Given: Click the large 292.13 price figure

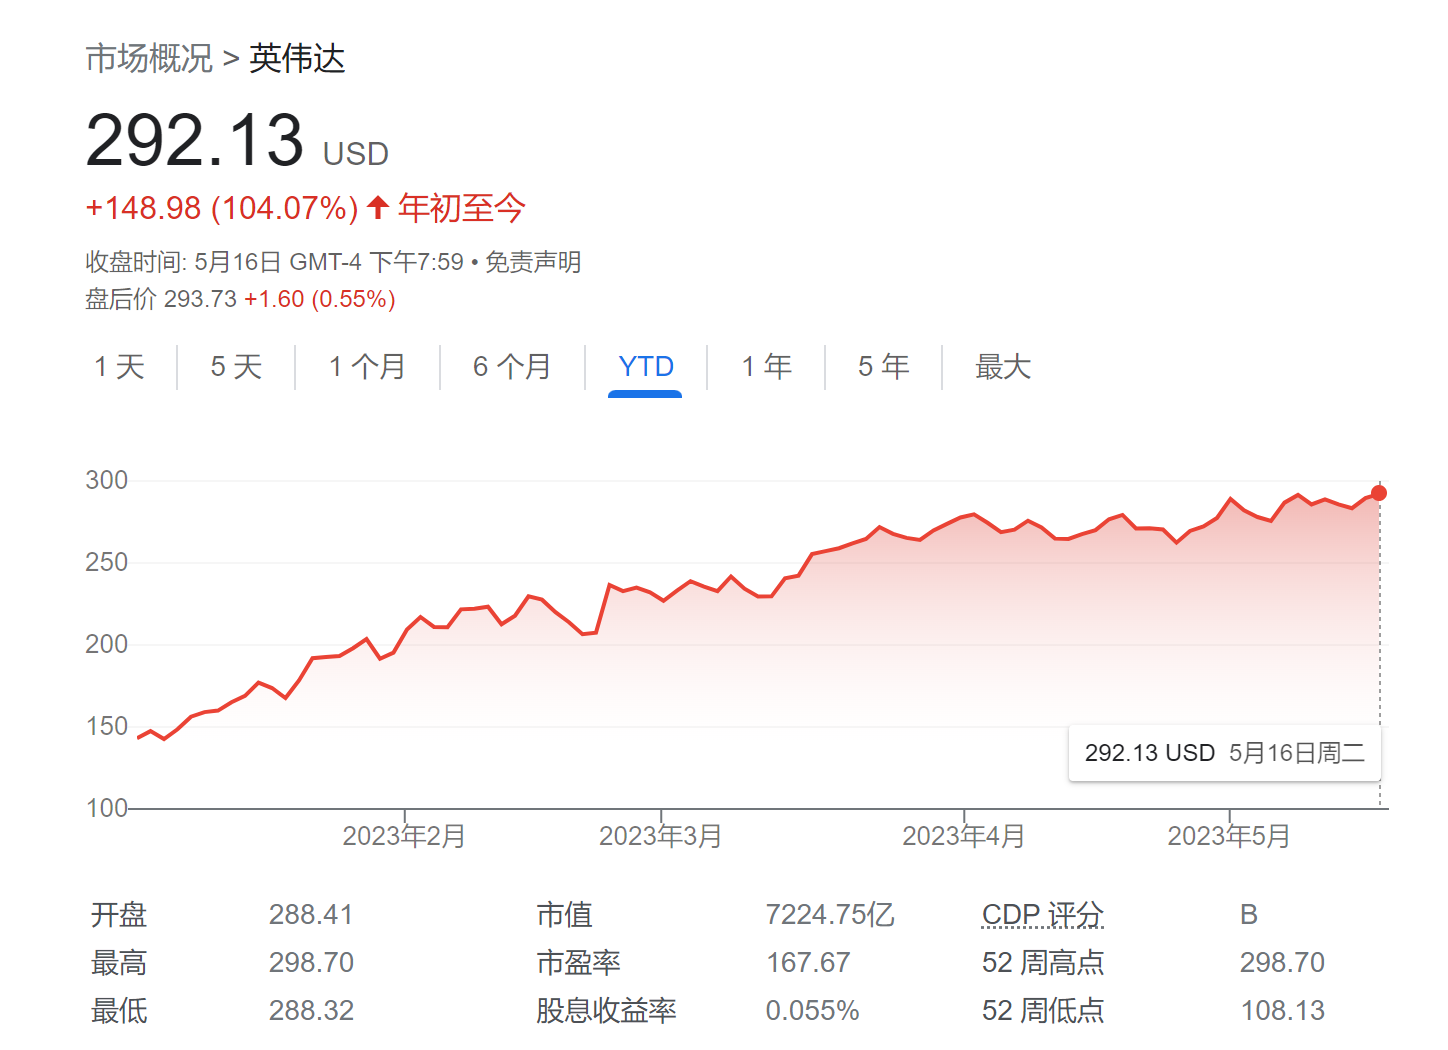Looking at the screenshot, I should pos(195,140).
